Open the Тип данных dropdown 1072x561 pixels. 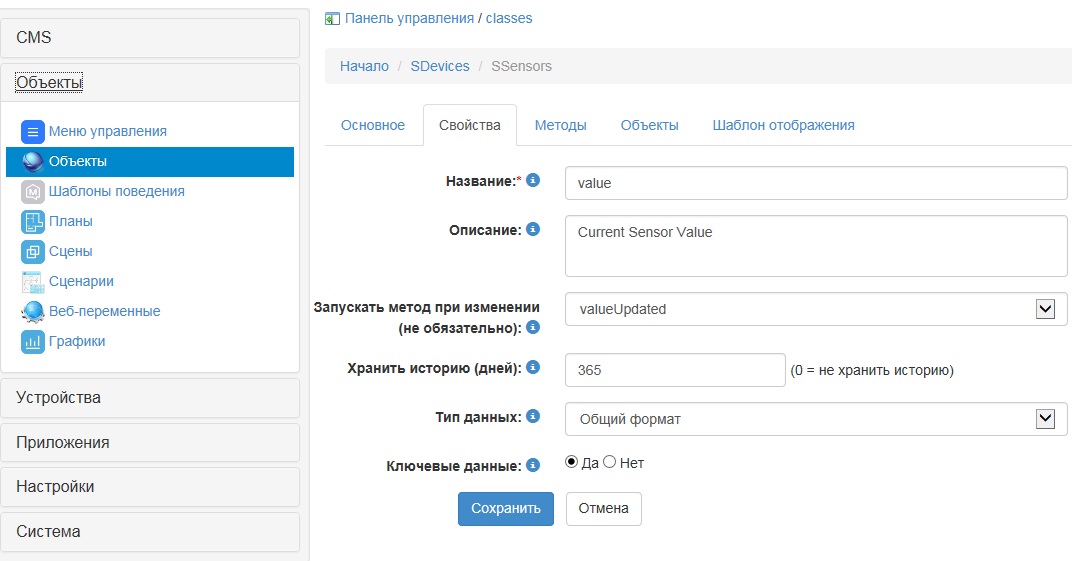[x=815, y=419]
